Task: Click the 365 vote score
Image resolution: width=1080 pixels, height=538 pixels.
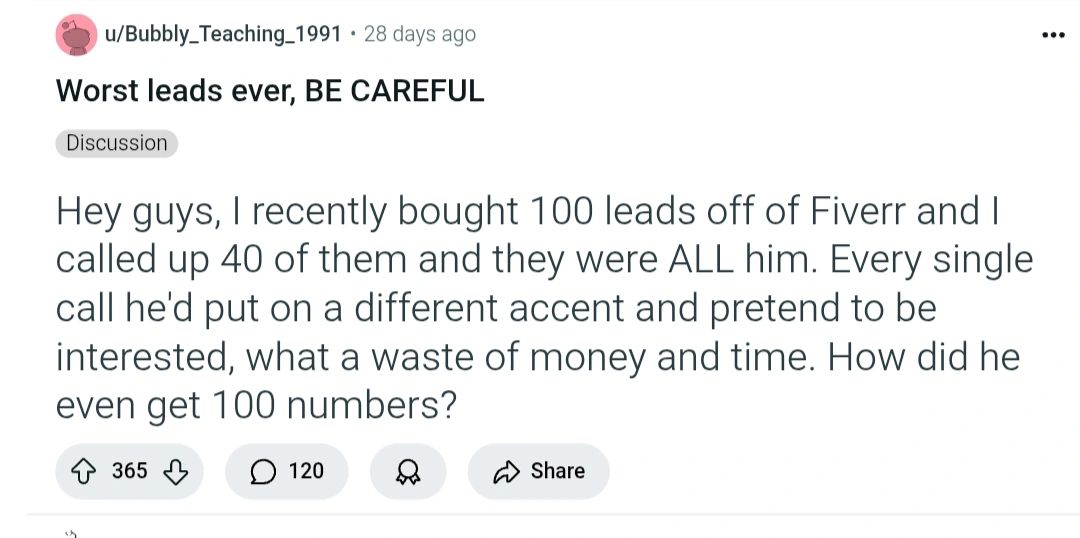Action: pos(129,471)
